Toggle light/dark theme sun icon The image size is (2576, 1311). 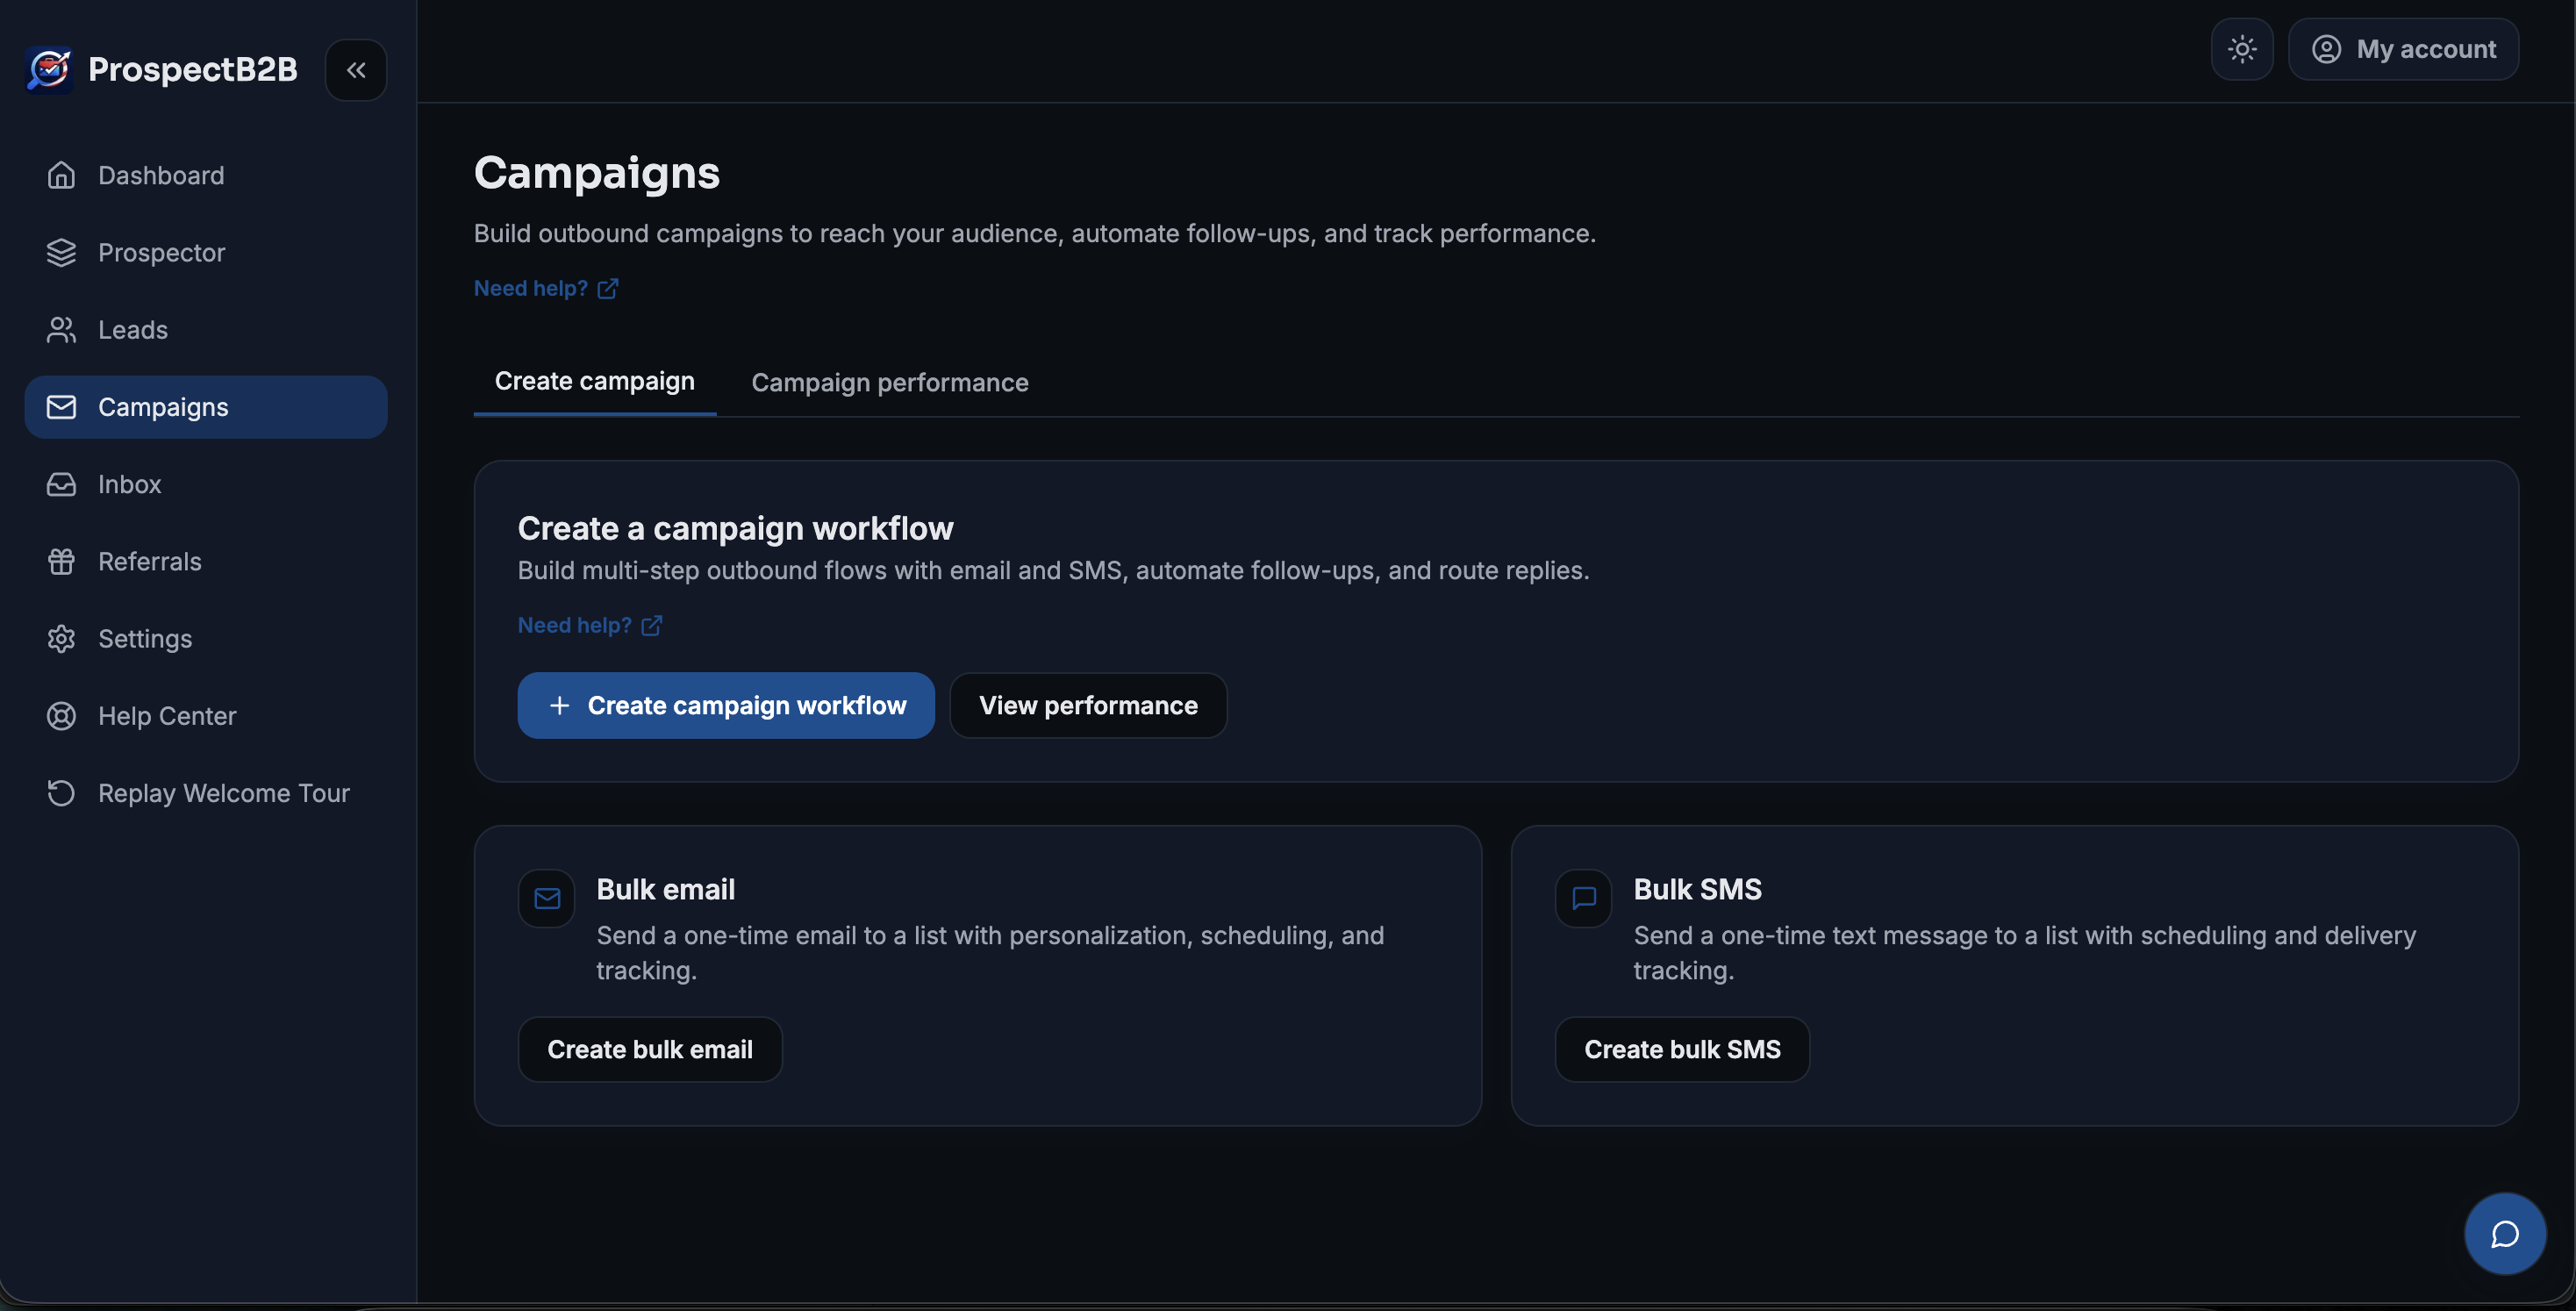click(x=2241, y=49)
